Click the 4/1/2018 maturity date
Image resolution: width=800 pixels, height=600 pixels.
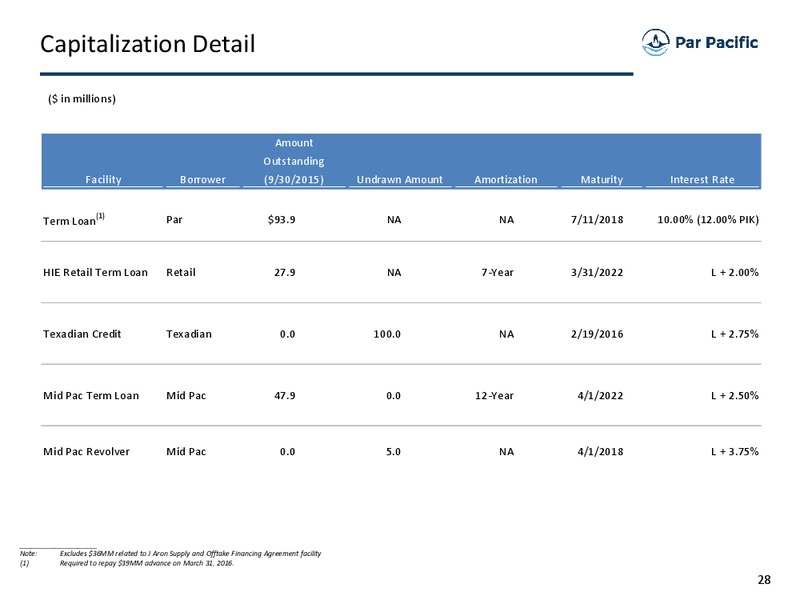600,452
